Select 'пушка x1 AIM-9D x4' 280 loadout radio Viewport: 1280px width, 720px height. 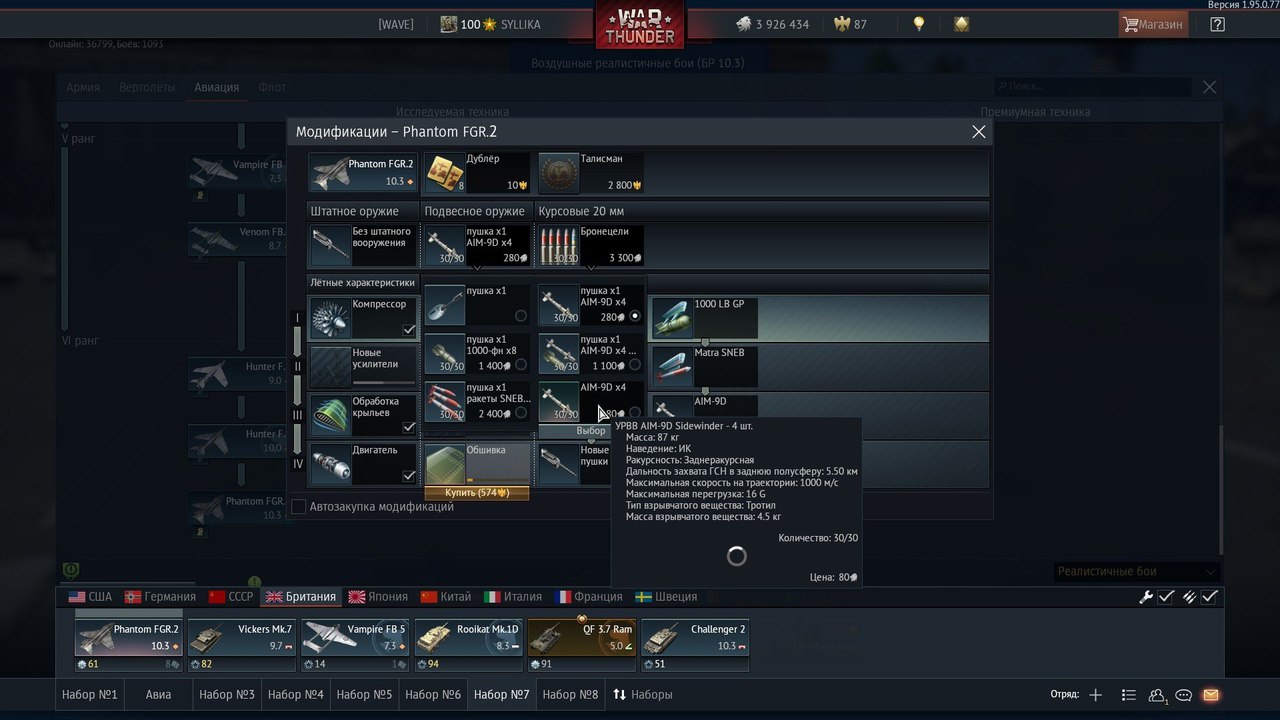pyautogui.click(x=634, y=316)
